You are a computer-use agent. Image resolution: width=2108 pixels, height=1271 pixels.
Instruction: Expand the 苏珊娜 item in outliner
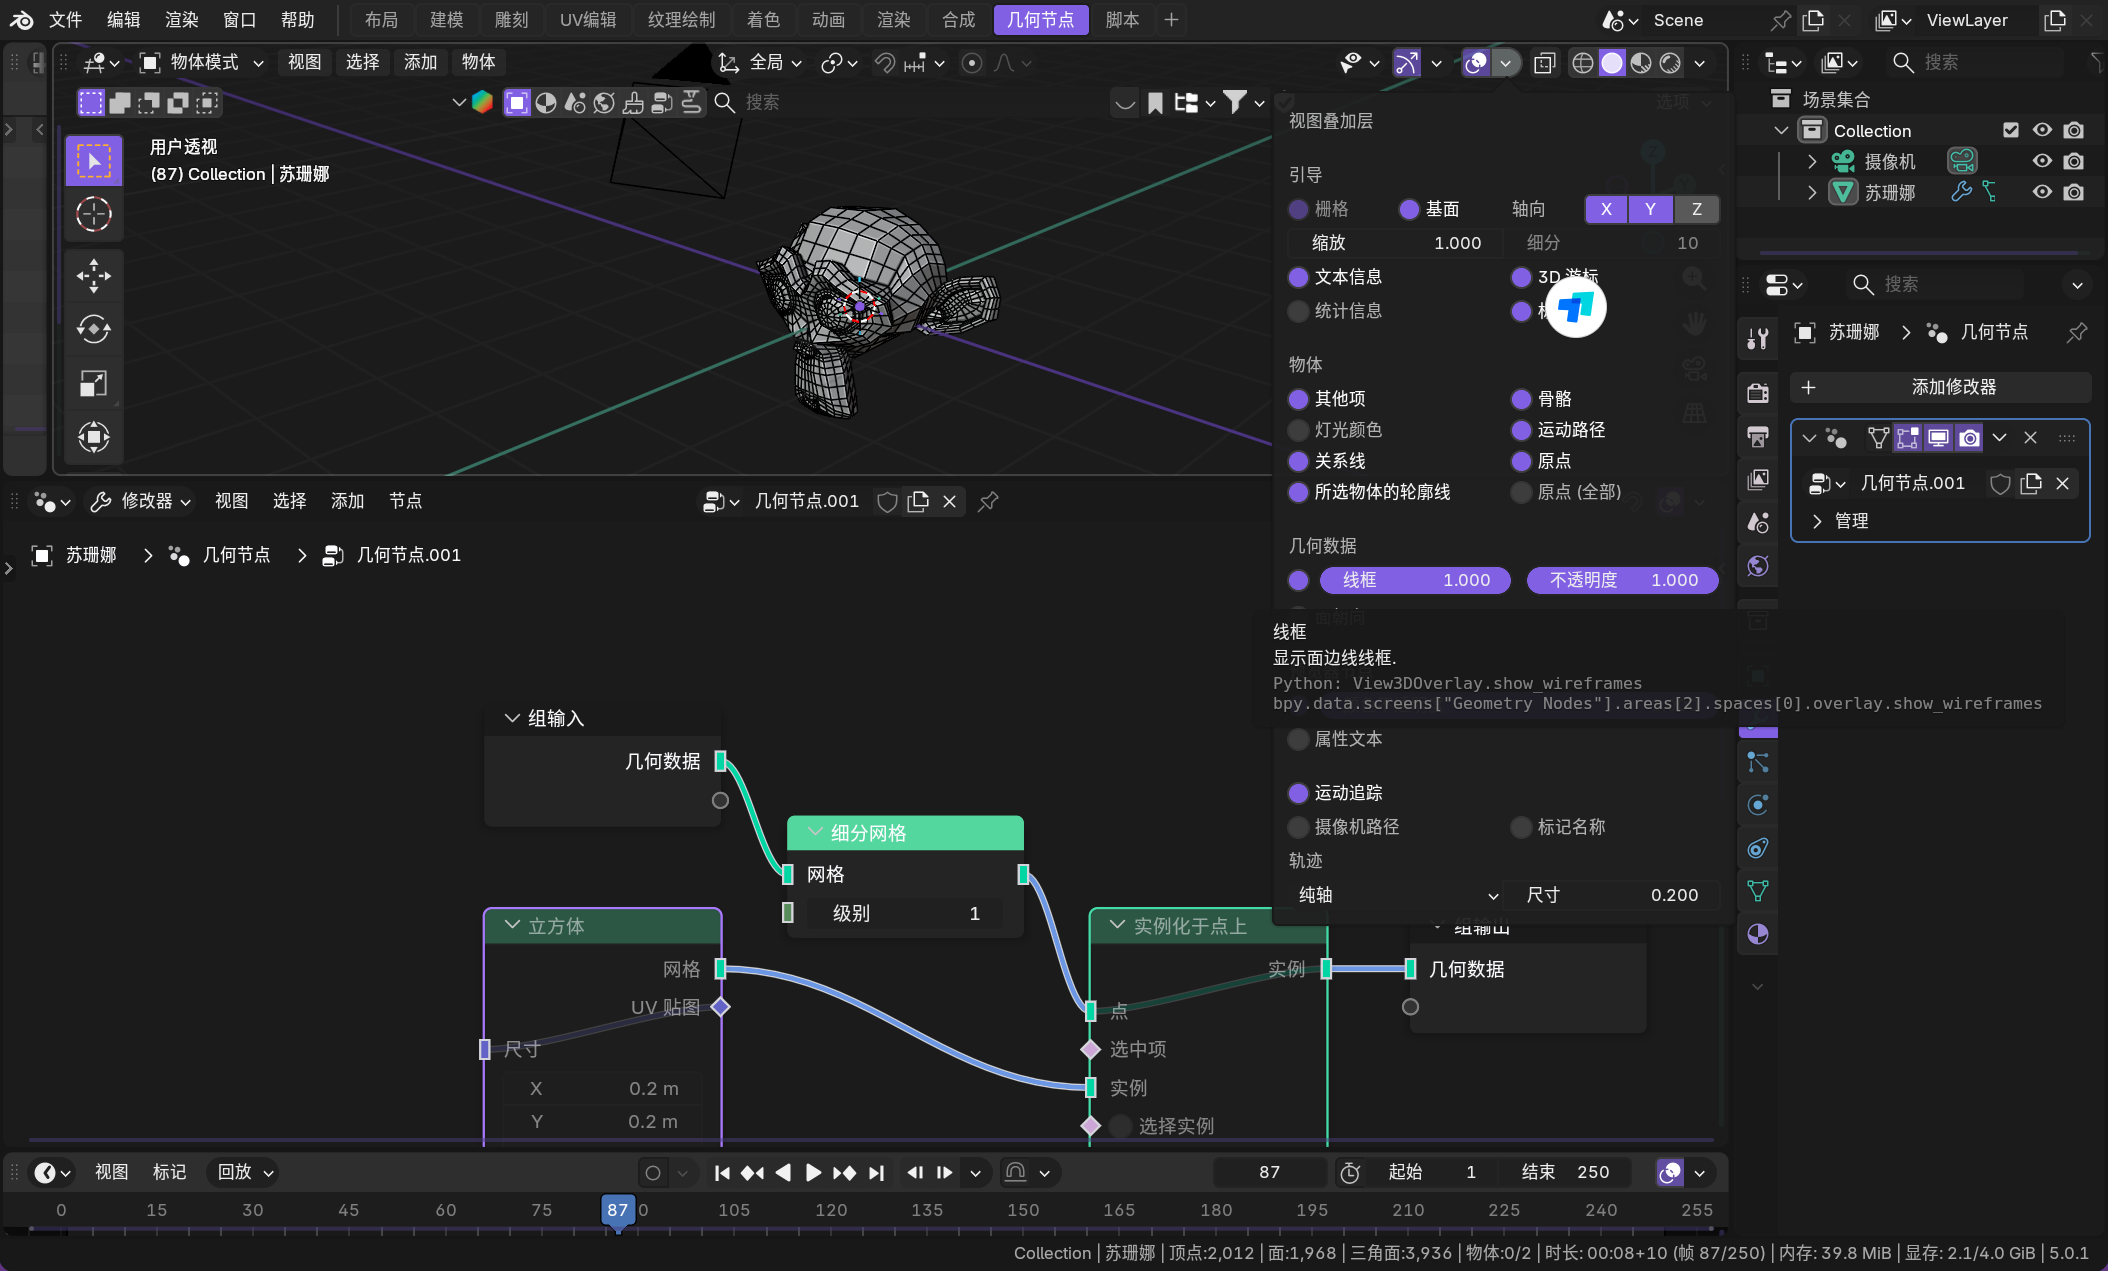(1812, 192)
